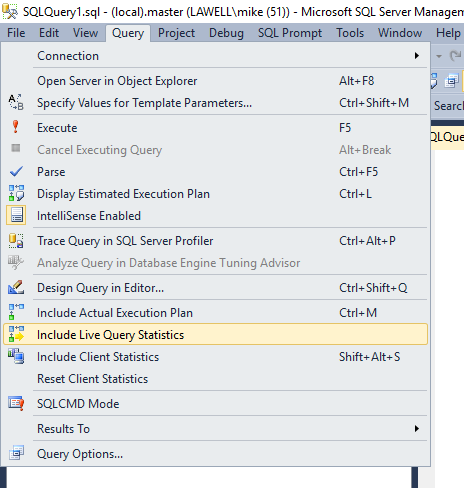Viewport: 464px width, 488px height.
Task: Click the toolbar icon behind the menu at right
Action: pyautogui.click(x=452, y=81)
